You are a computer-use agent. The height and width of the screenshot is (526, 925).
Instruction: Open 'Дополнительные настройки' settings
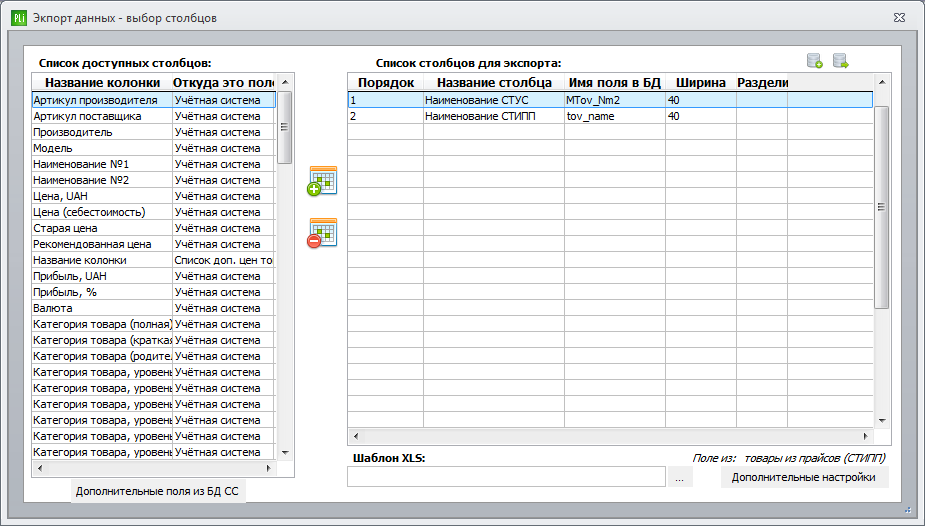pyautogui.click(x=803, y=477)
